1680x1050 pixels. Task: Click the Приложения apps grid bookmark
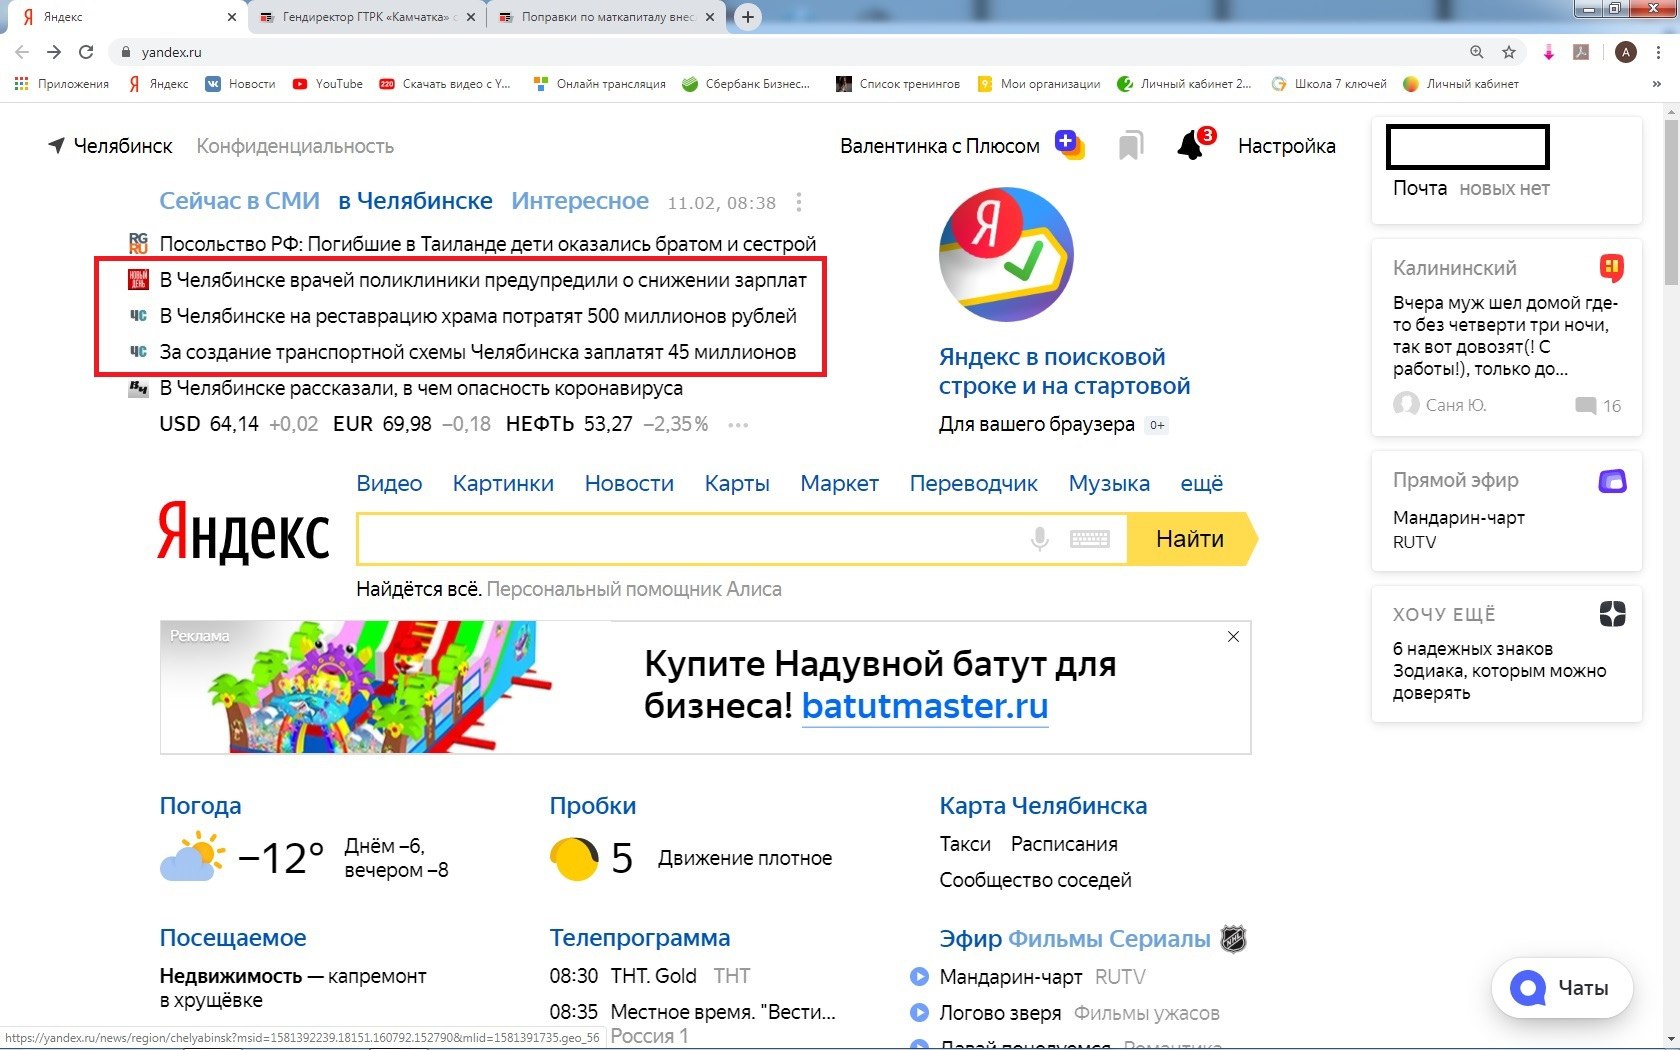click(62, 84)
